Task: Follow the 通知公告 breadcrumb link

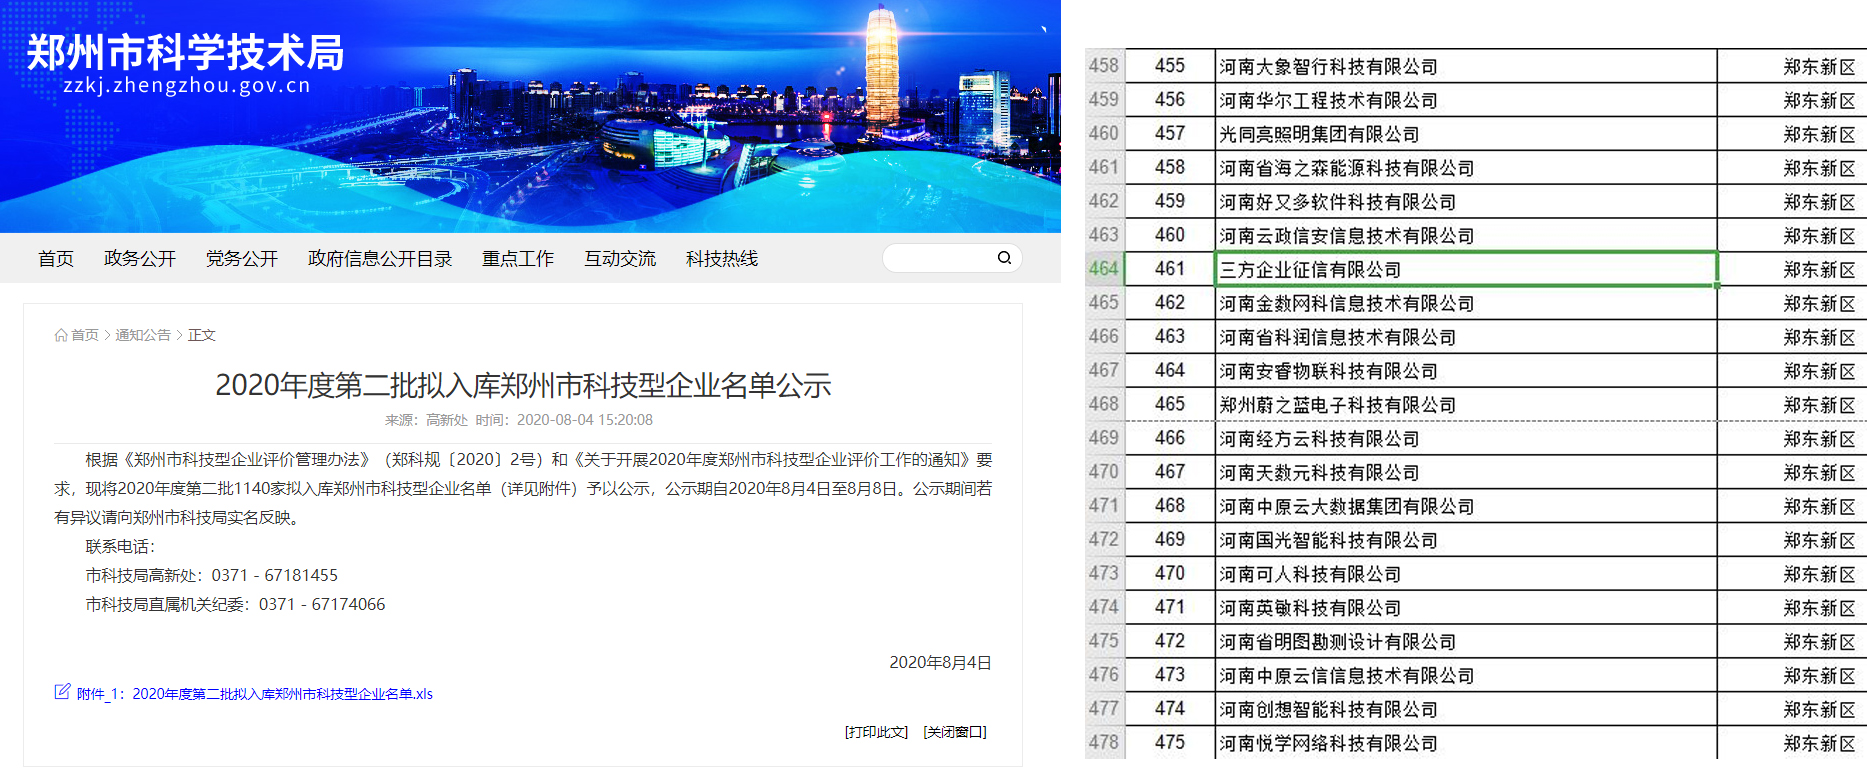Action: coord(143,335)
